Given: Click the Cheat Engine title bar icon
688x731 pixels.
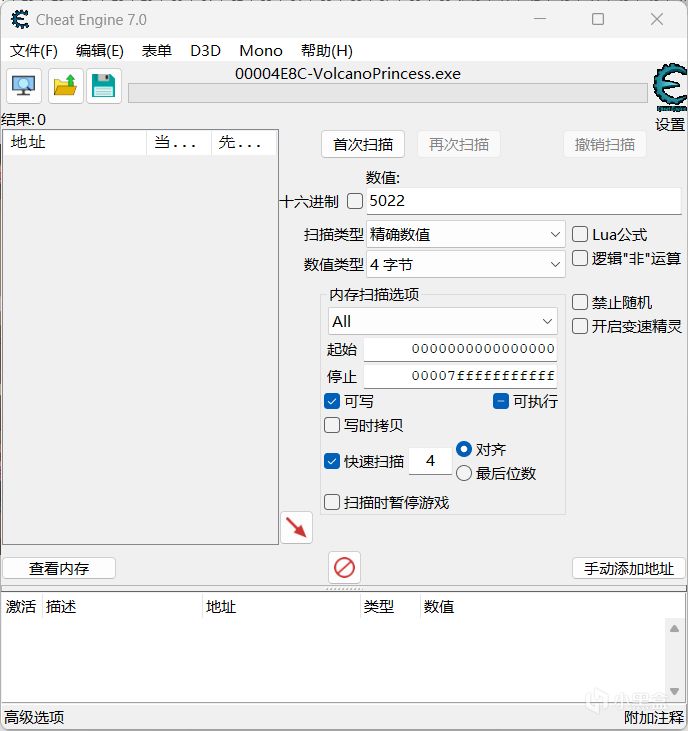Looking at the screenshot, I should pos(20,20).
